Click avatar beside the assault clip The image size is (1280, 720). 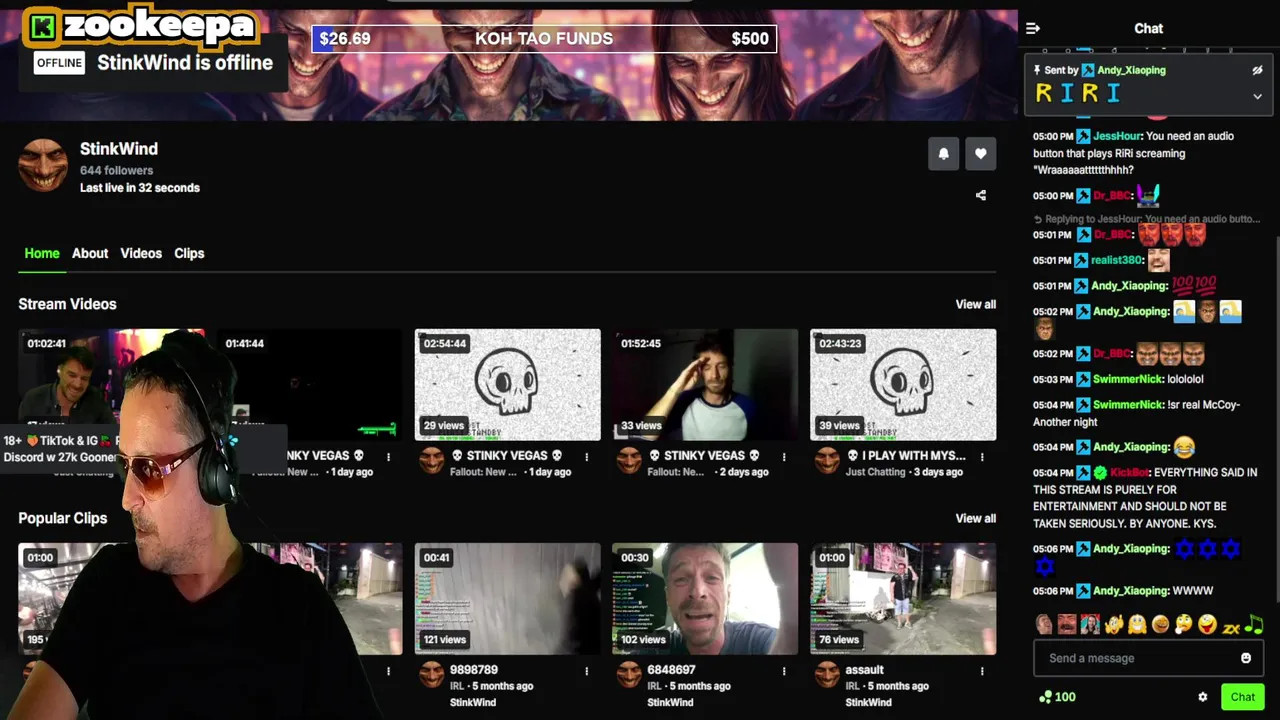pyautogui.click(x=826, y=674)
